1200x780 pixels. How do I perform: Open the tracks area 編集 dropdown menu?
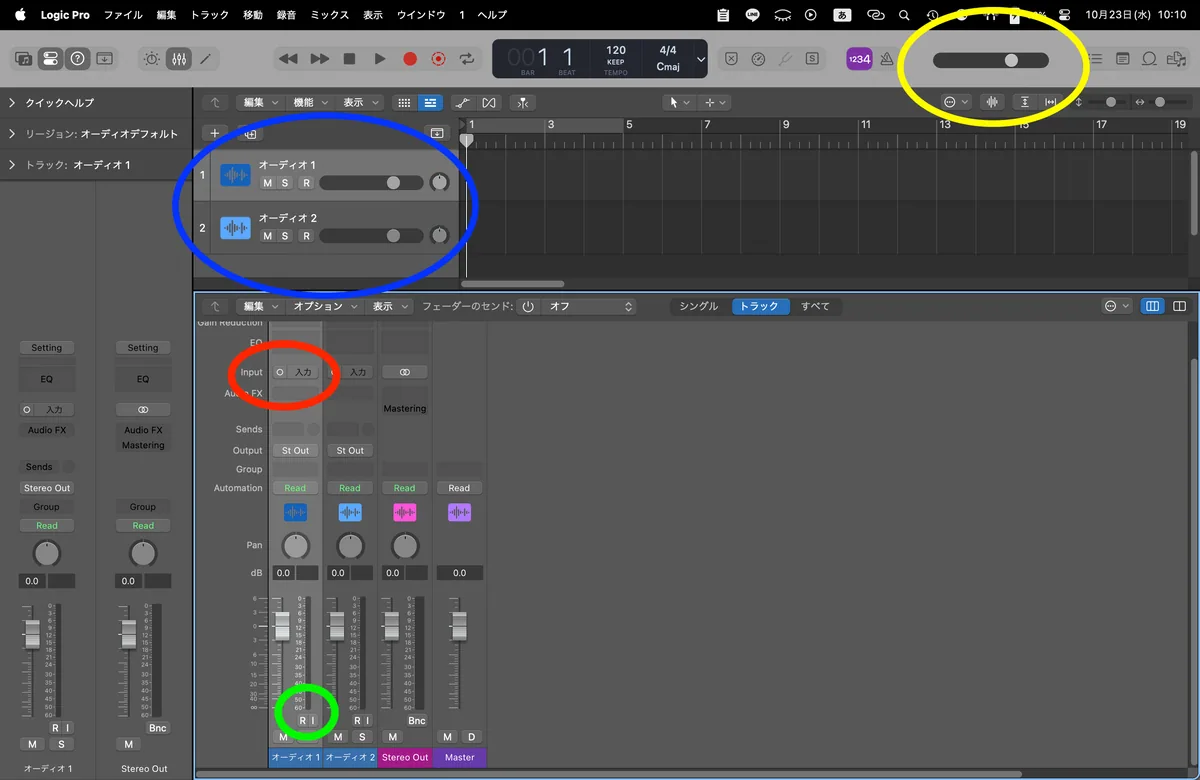point(259,102)
